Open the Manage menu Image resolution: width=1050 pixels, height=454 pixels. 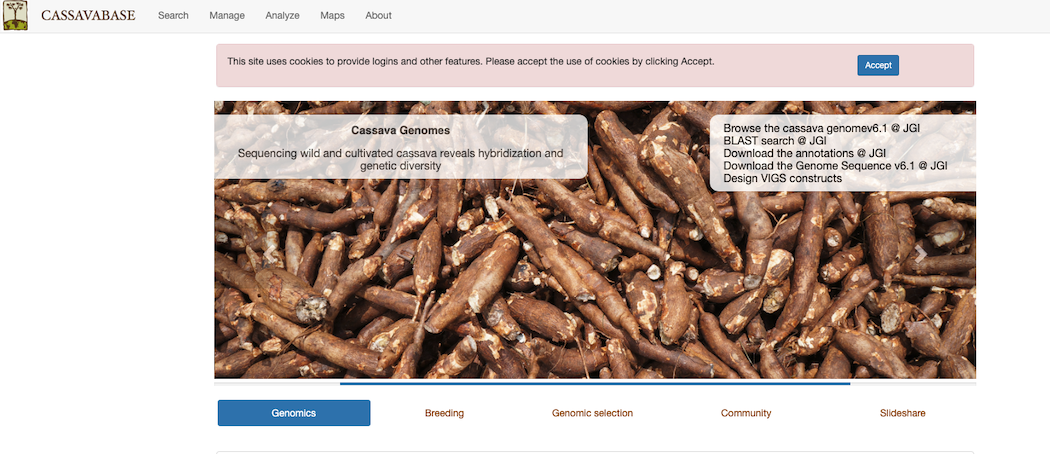click(x=227, y=15)
